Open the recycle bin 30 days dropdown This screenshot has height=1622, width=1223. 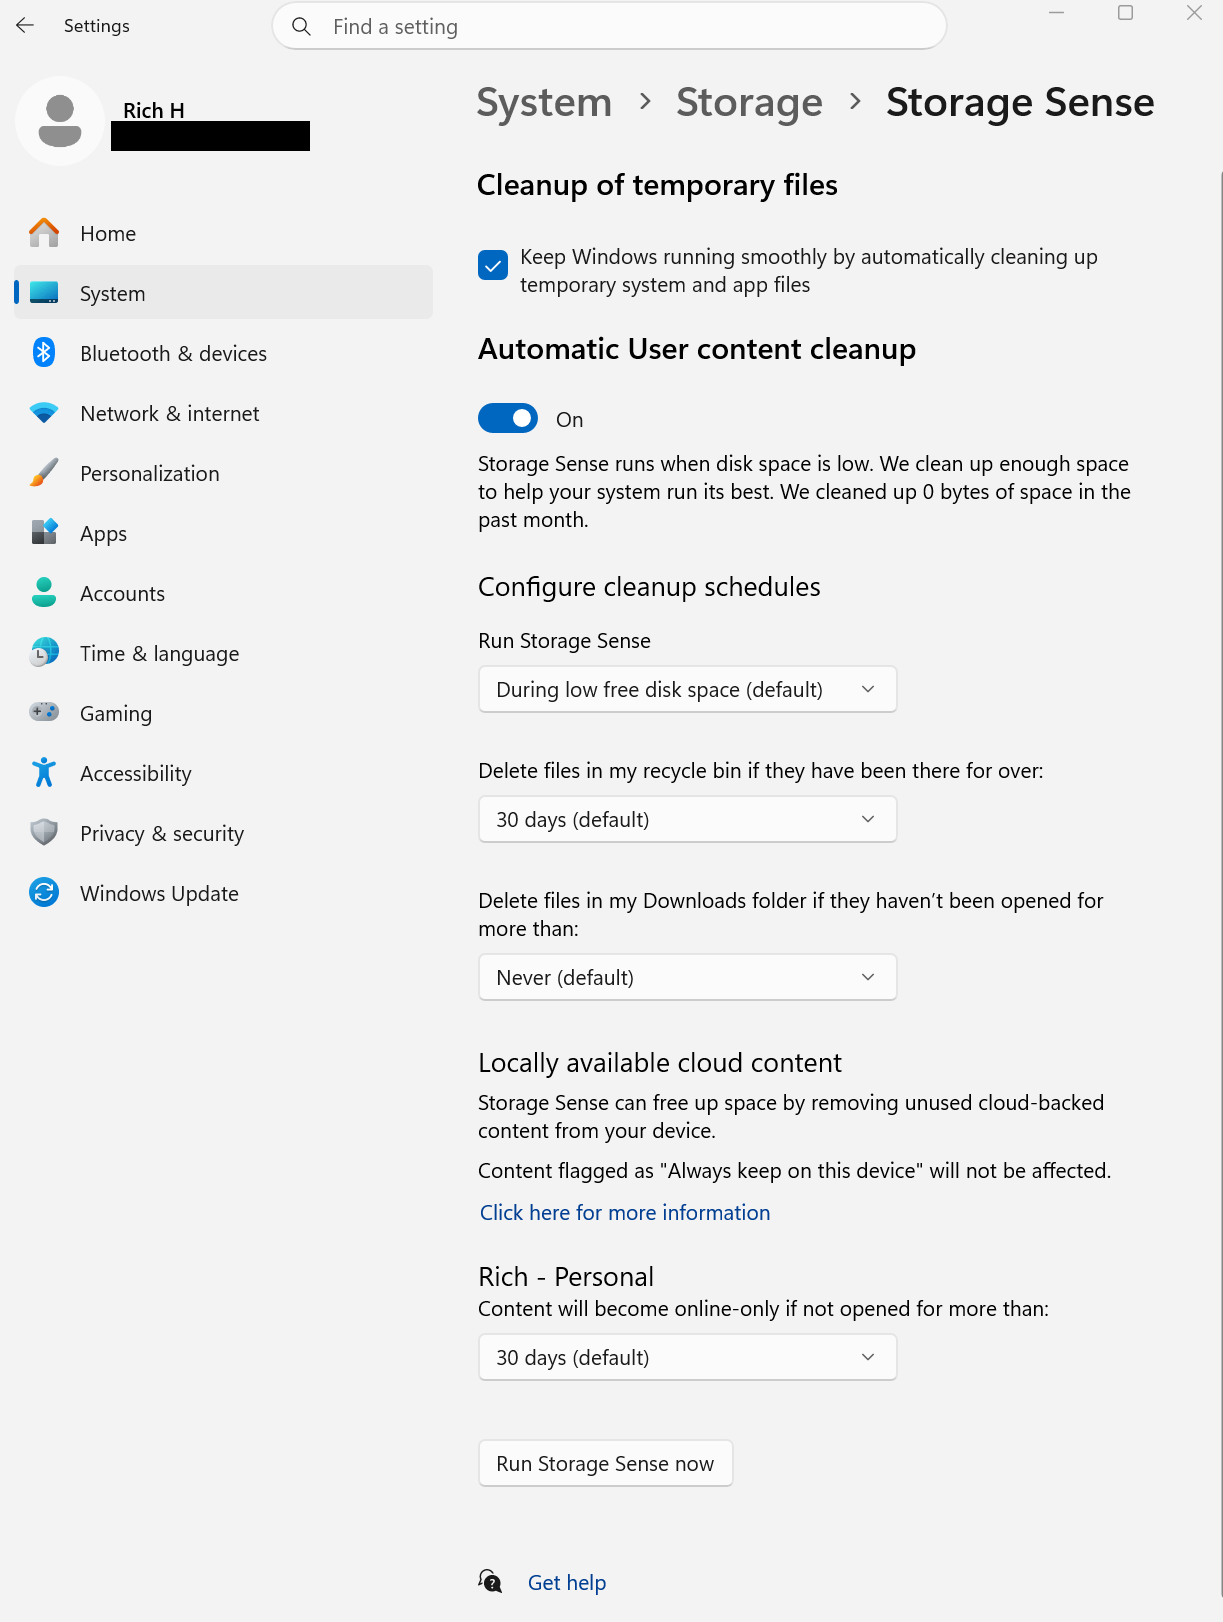pos(688,820)
